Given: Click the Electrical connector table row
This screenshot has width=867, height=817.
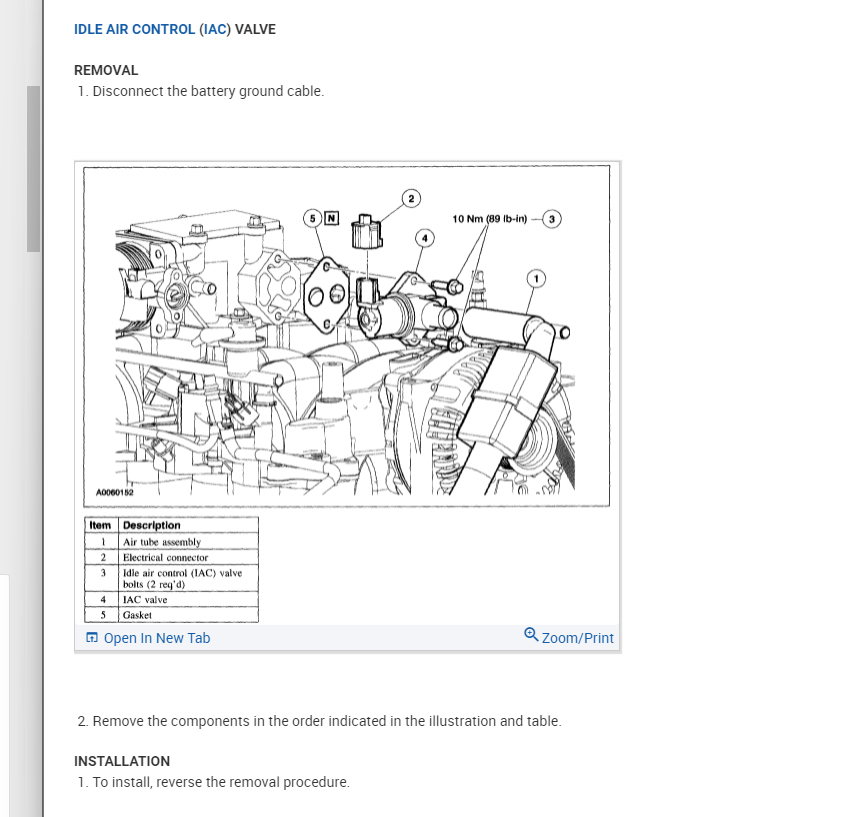Looking at the screenshot, I should [x=171, y=557].
